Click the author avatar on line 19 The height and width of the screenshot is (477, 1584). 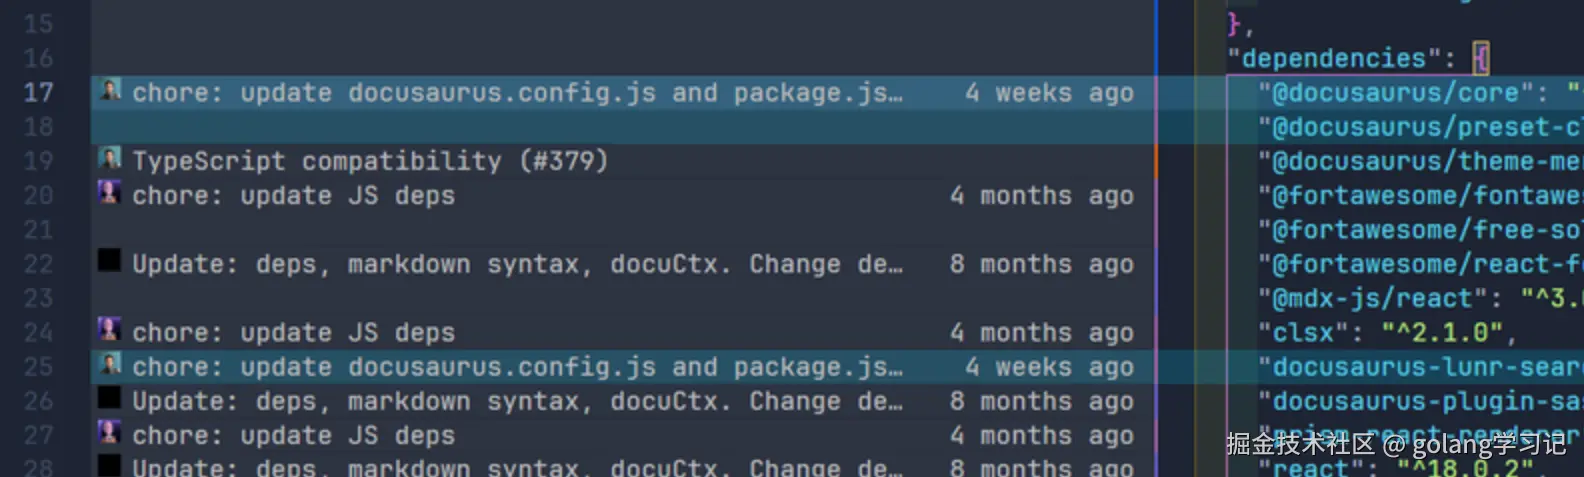(110, 159)
